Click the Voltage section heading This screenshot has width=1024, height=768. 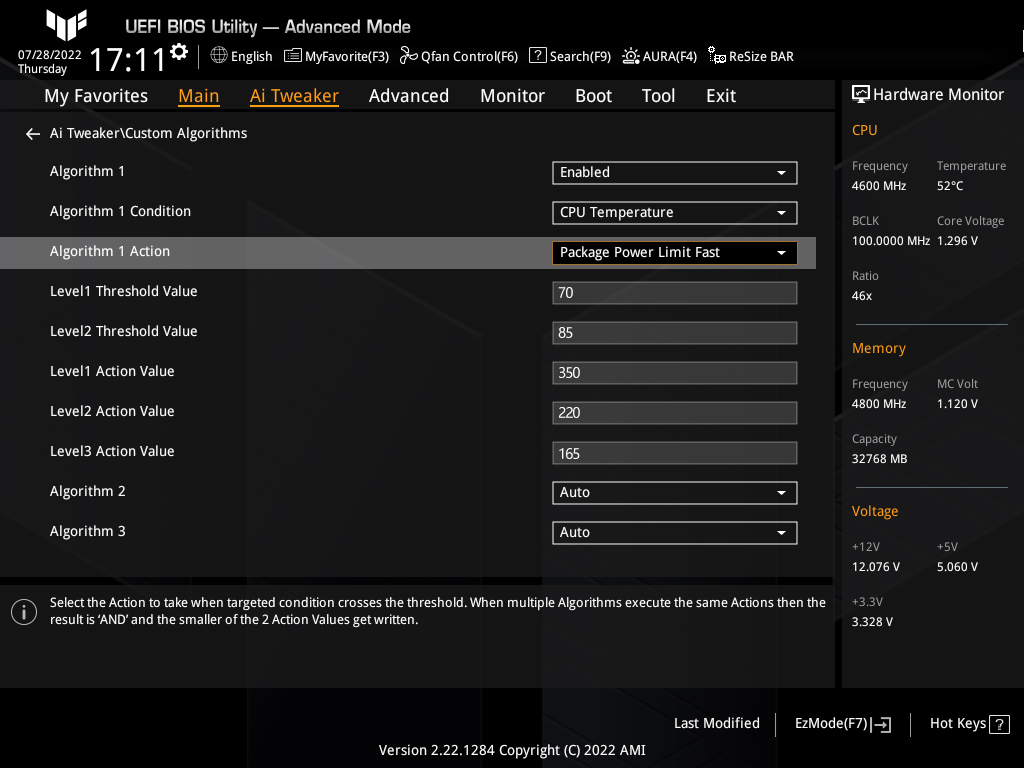click(874, 511)
